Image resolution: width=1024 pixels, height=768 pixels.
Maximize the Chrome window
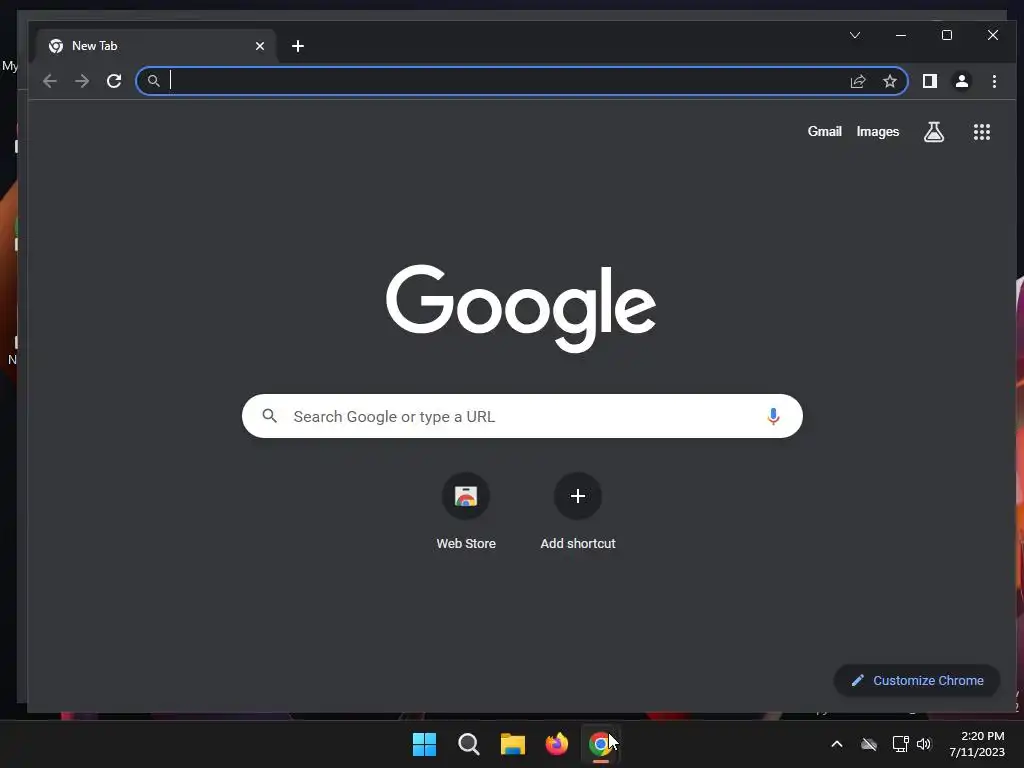point(947,35)
